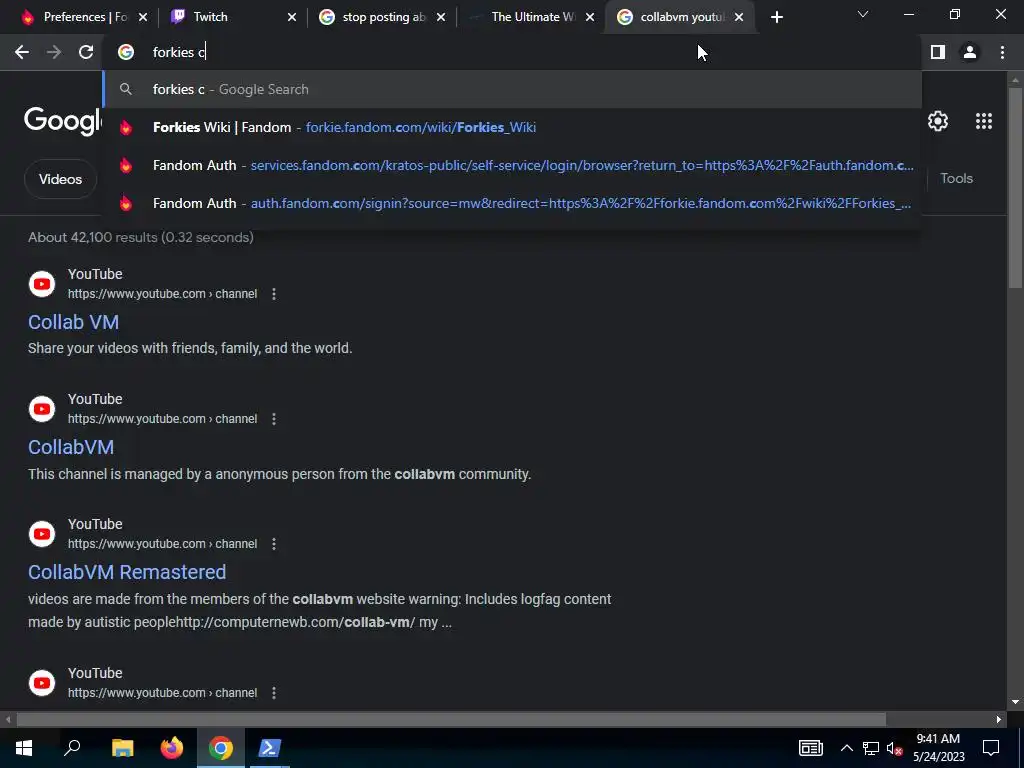Open the Chrome three-dot menu
This screenshot has height=768, width=1024.
[x=1002, y=52]
